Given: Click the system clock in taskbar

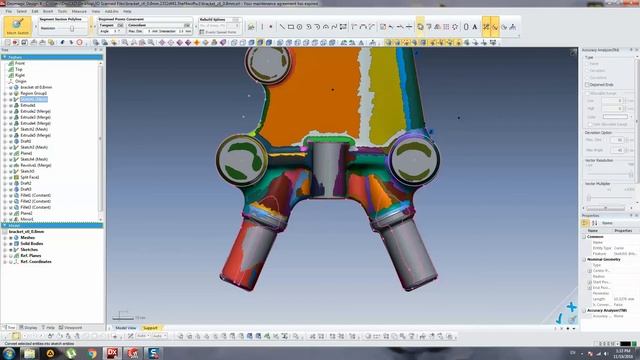Looking at the screenshot, I should [622, 353].
